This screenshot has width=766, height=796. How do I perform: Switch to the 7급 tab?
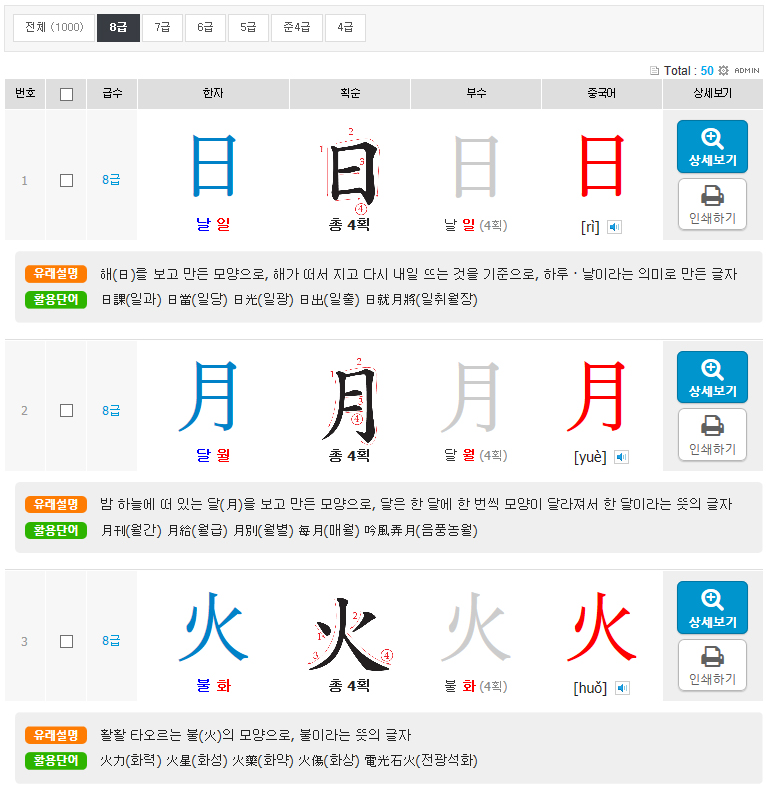click(x=161, y=28)
